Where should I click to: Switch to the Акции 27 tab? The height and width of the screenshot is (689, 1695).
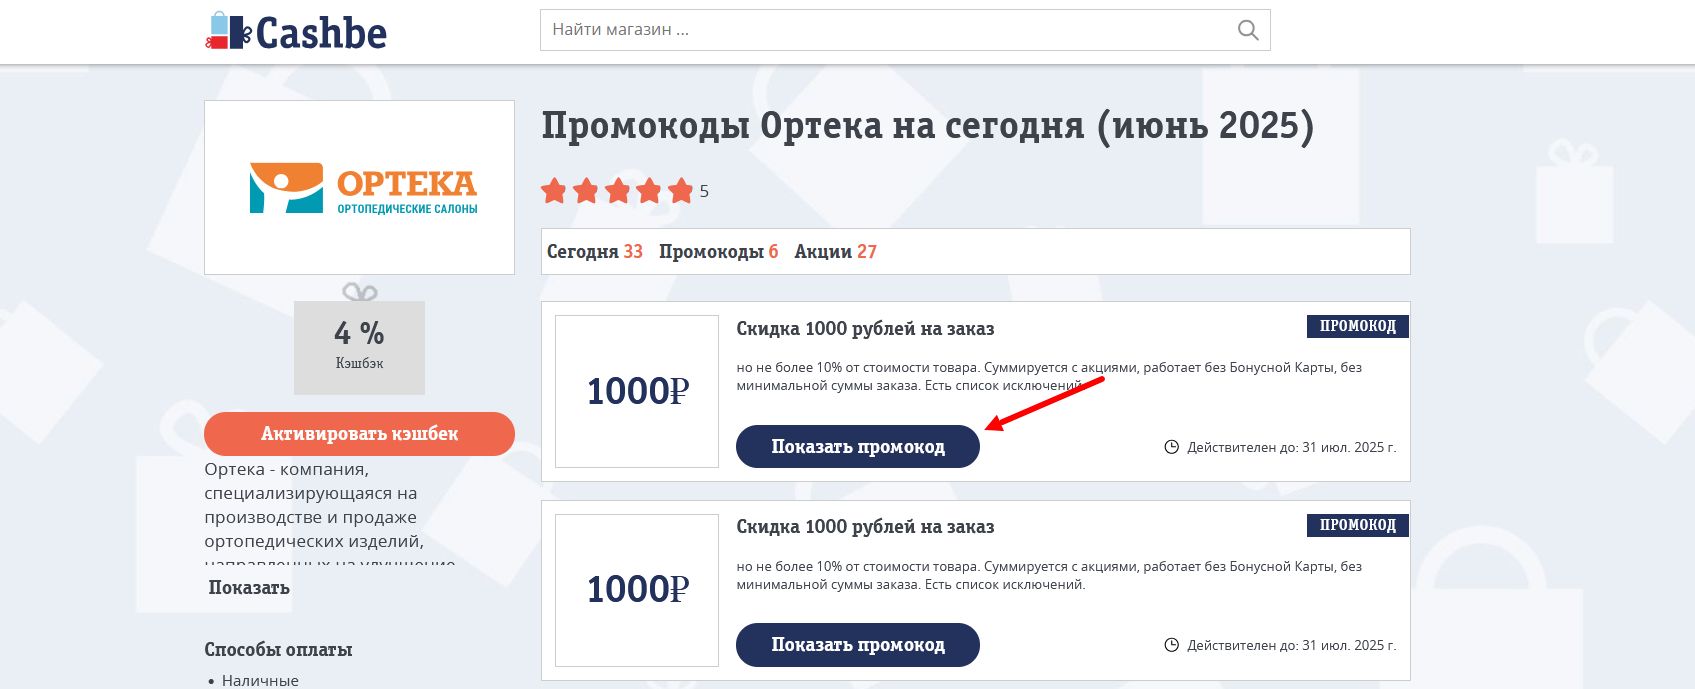click(x=835, y=252)
